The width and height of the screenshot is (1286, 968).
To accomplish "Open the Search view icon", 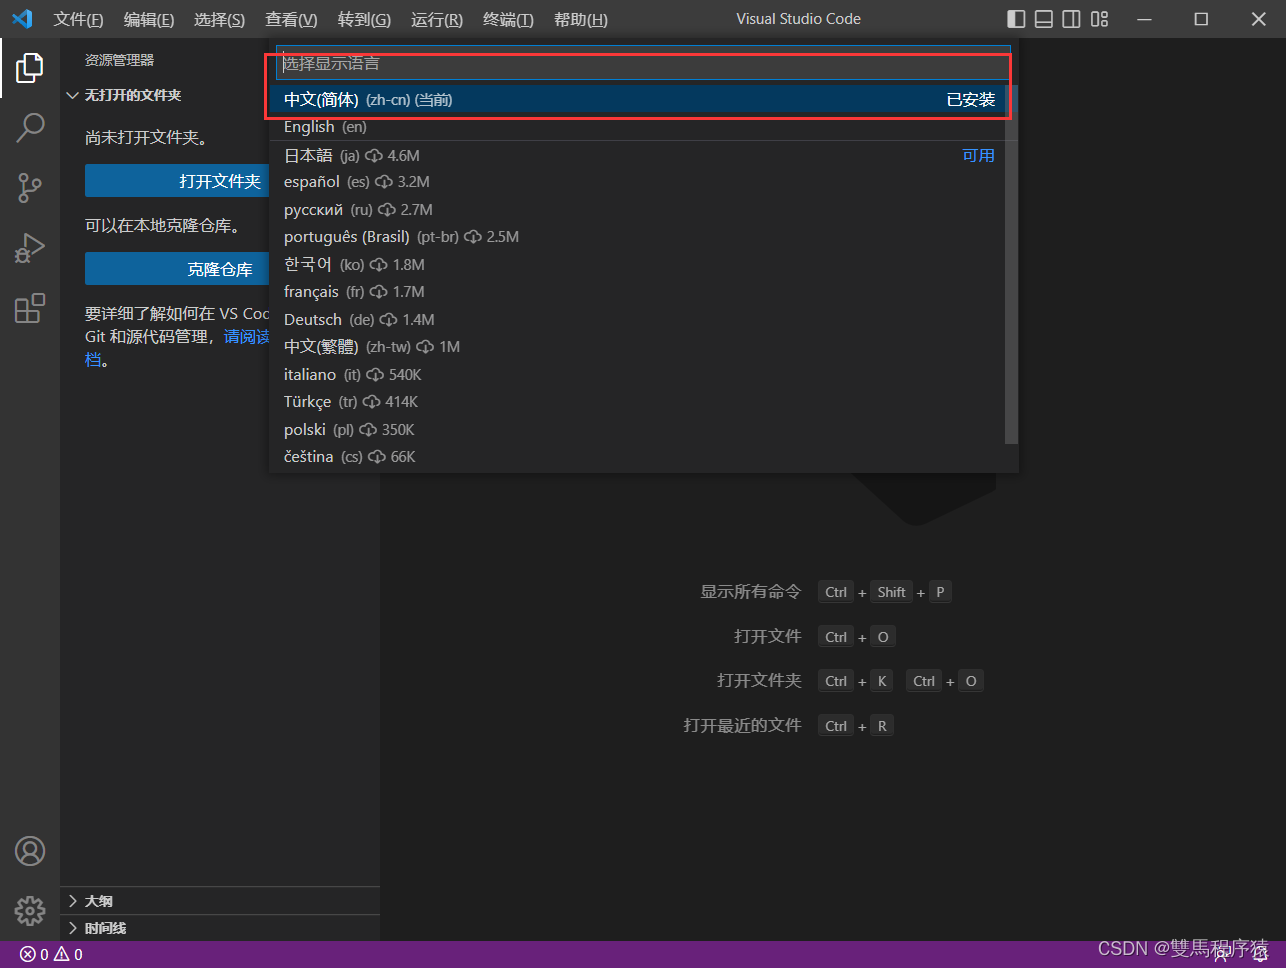I will coord(30,127).
